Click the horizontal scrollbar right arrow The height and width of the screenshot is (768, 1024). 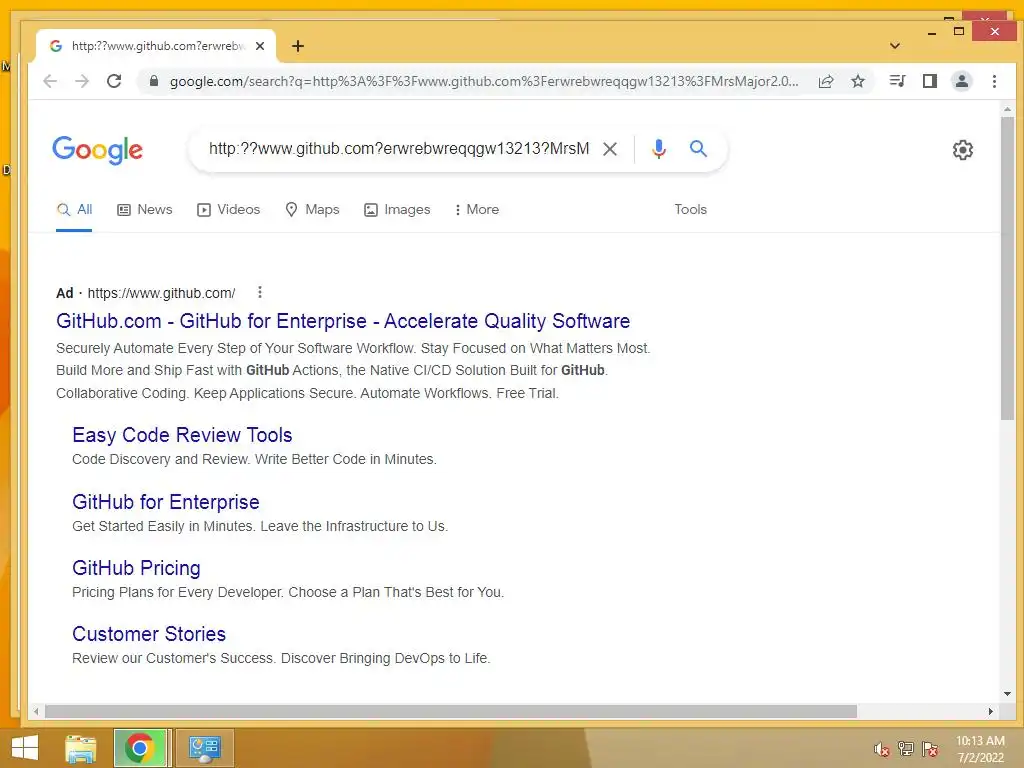coord(991,711)
